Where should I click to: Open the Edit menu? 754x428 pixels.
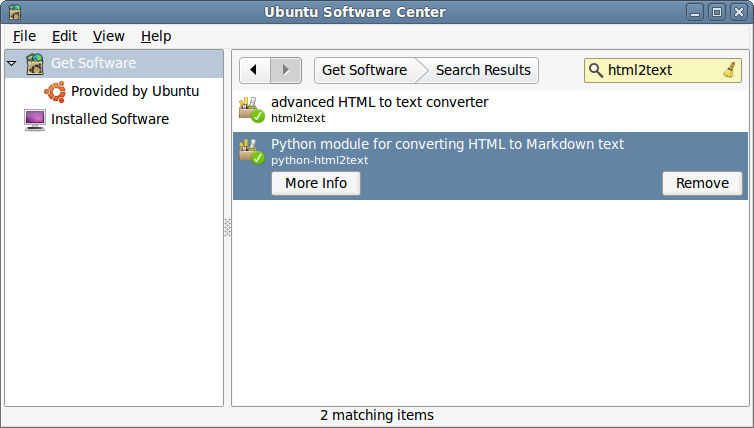coord(64,36)
